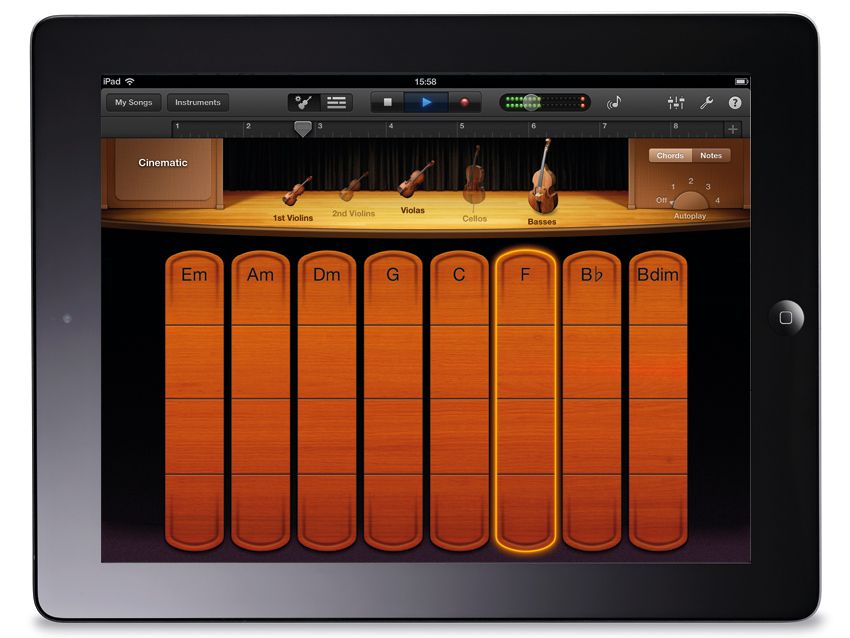The image size is (850, 638).
Task: Open the mixer level controls icon
Action: 676,101
